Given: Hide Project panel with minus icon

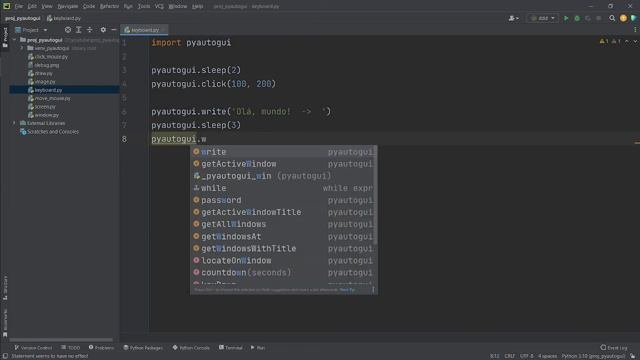Looking at the screenshot, I should (114, 30).
